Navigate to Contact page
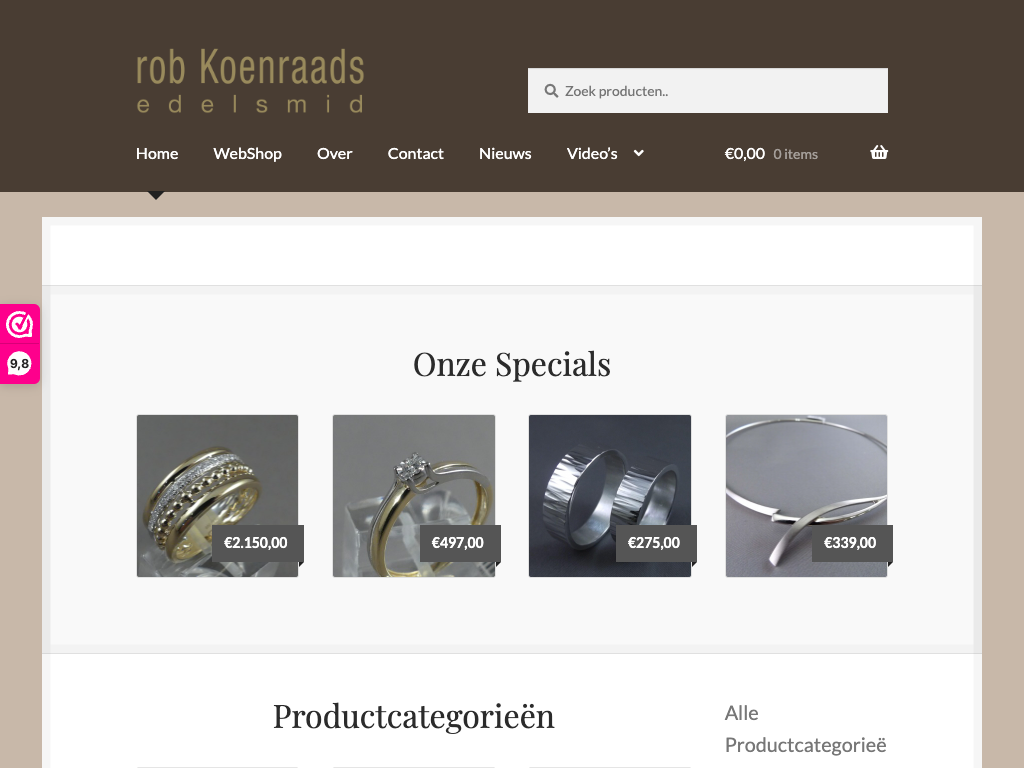This screenshot has width=1024, height=768. [415, 153]
